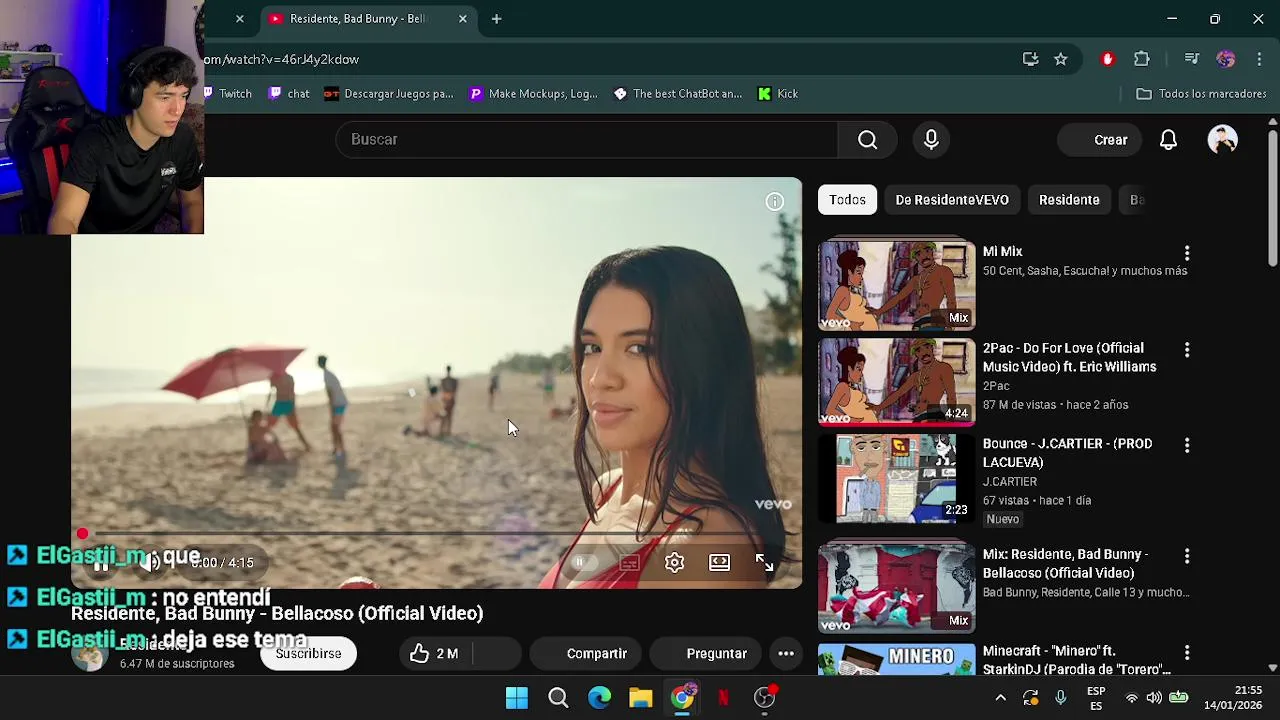Click the browser address bar URL
1280x720 pixels.
pyautogui.click(x=282, y=60)
